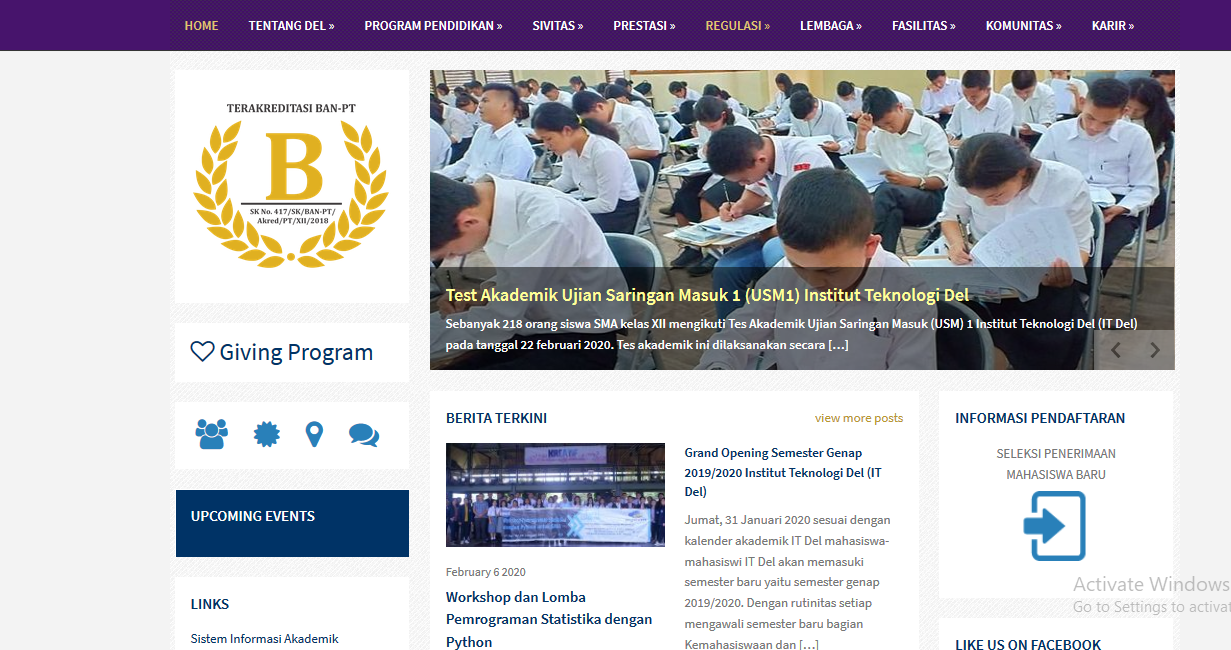
Task: Go to previous slide arrow
Action: pyautogui.click(x=1116, y=350)
